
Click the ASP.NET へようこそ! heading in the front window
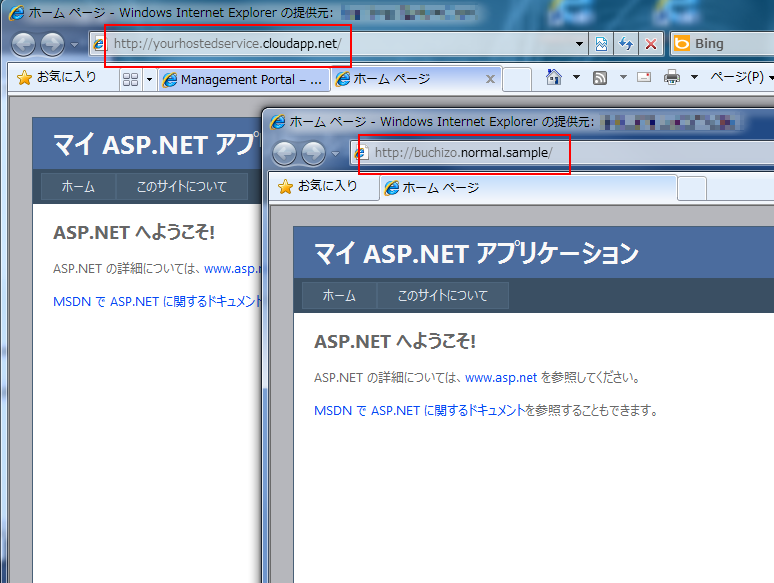point(395,341)
